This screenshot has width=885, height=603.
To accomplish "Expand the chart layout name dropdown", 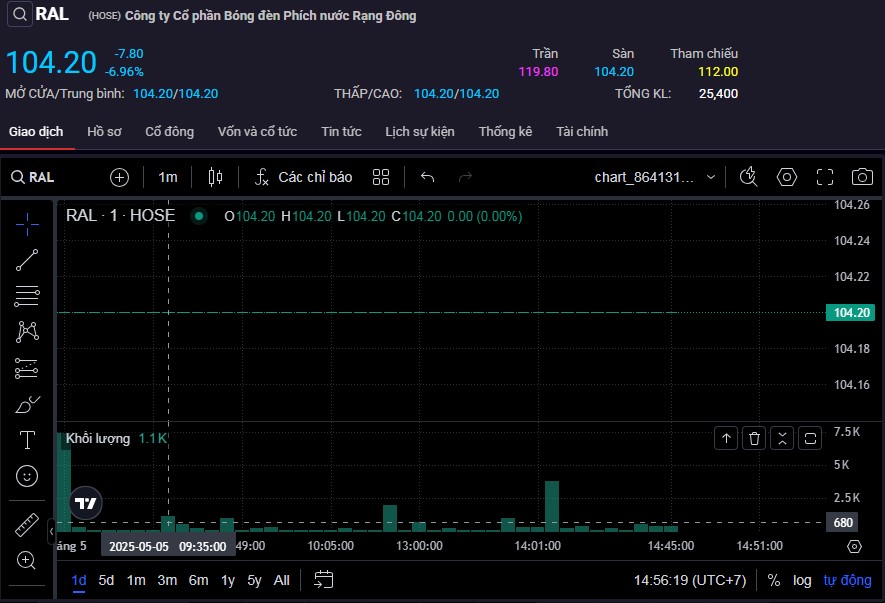I will 711,177.
